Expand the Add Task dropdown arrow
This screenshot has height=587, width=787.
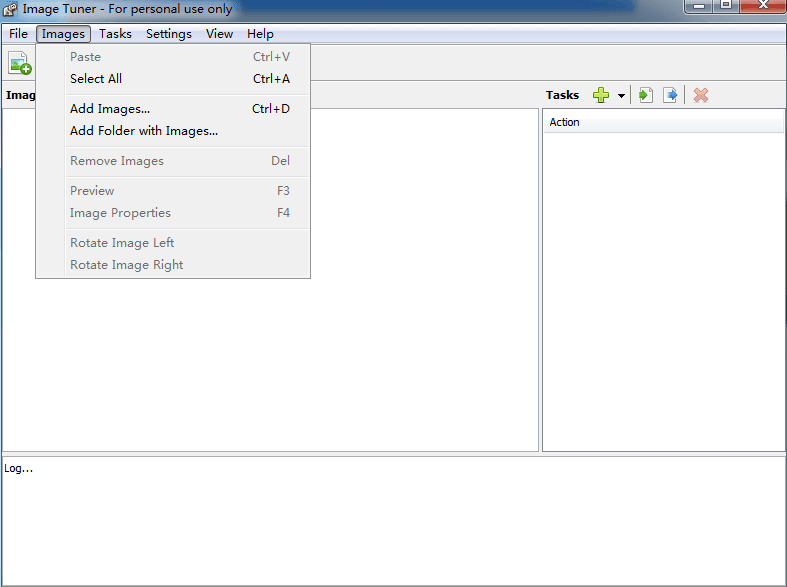pos(621,95)
